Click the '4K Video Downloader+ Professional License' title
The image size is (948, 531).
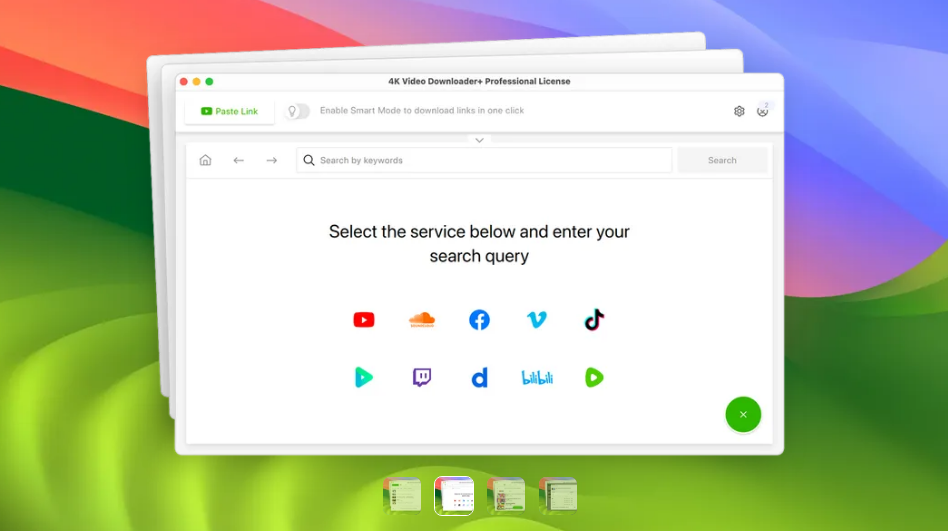(x=479, y=81)
